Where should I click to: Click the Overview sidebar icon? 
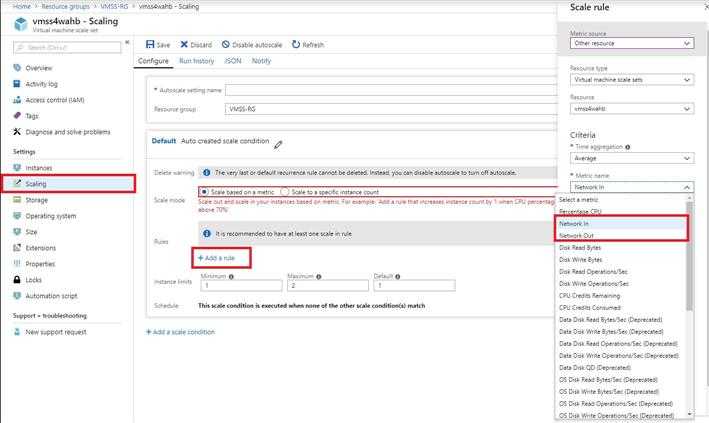[x=17, y=68]
